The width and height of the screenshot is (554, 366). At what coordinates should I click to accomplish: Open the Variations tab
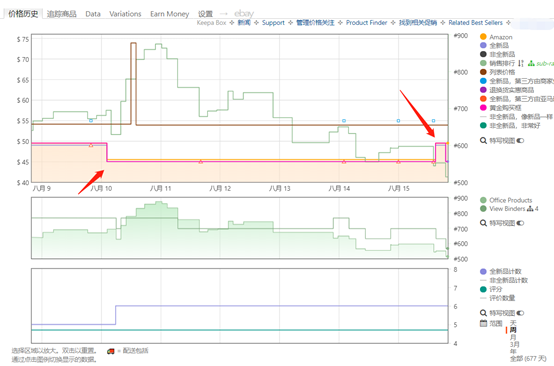pos(125,14)
